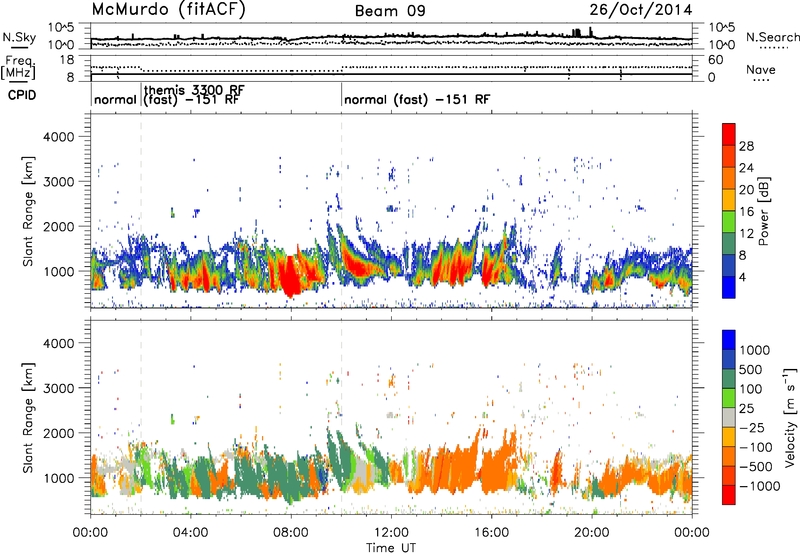Click the dark green Power segment between 8 and 12

[x=729, y=243]
